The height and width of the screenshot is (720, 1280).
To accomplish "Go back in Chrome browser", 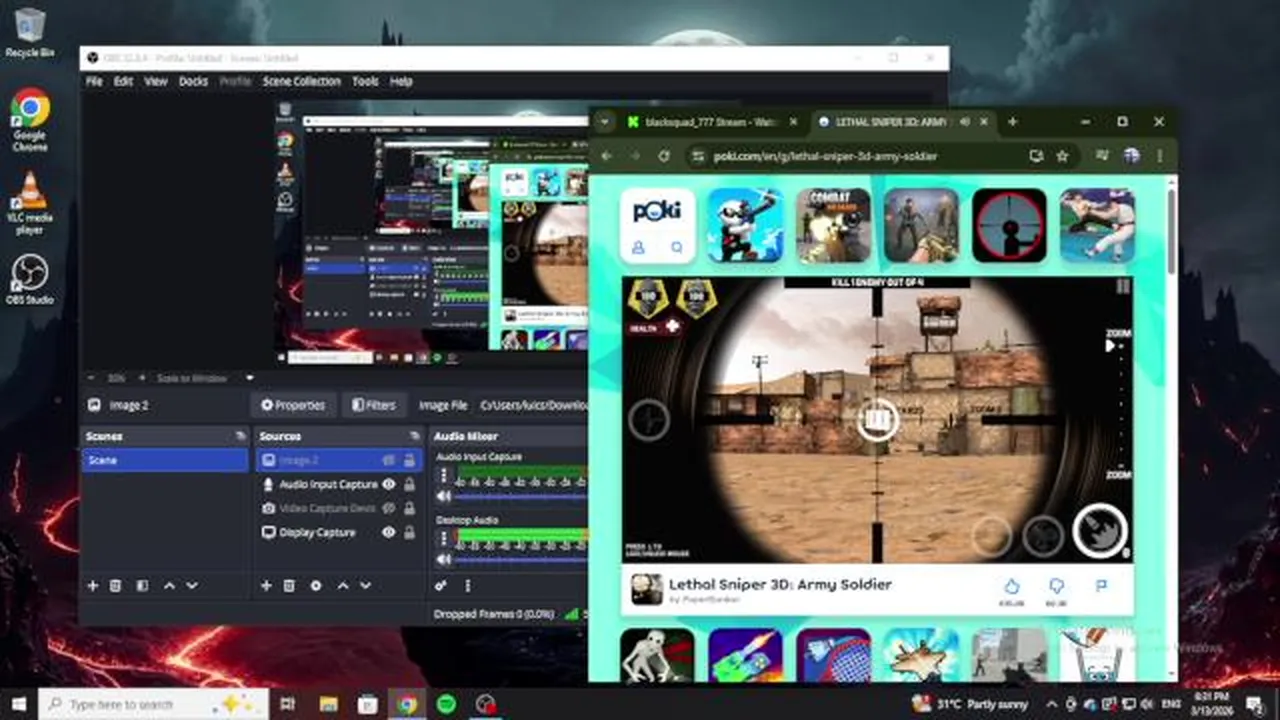I will tap(607, 156).
